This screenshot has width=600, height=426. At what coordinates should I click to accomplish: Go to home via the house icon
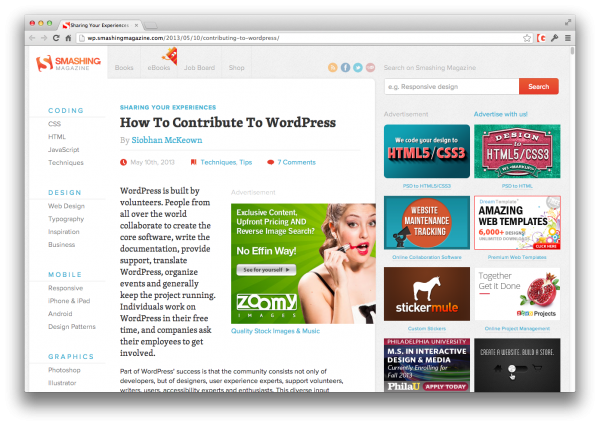tap(68, 38)
